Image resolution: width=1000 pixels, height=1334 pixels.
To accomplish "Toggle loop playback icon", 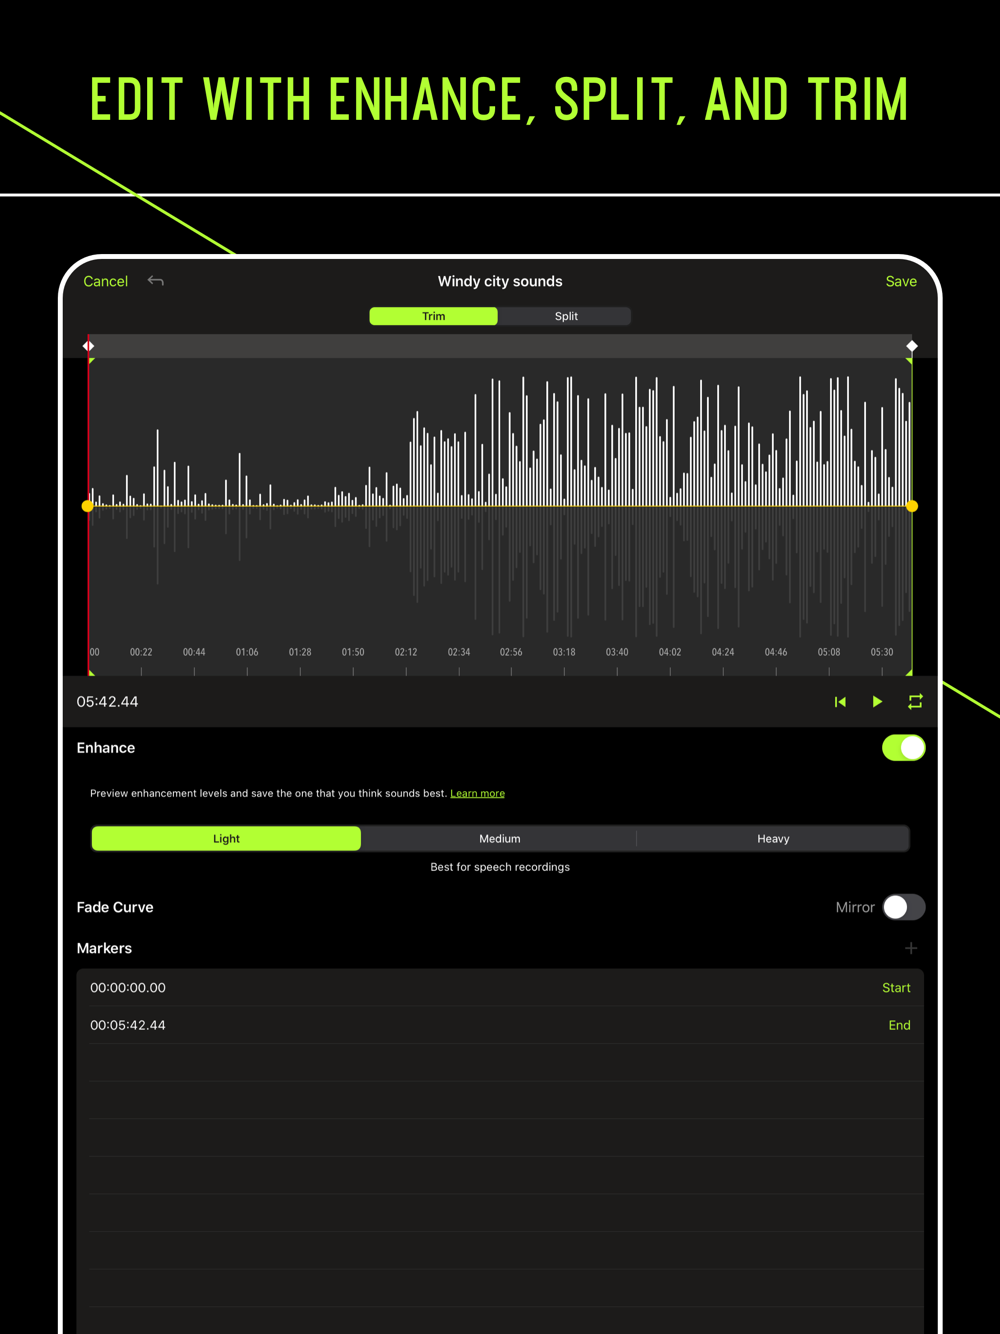I will (915, 702).
